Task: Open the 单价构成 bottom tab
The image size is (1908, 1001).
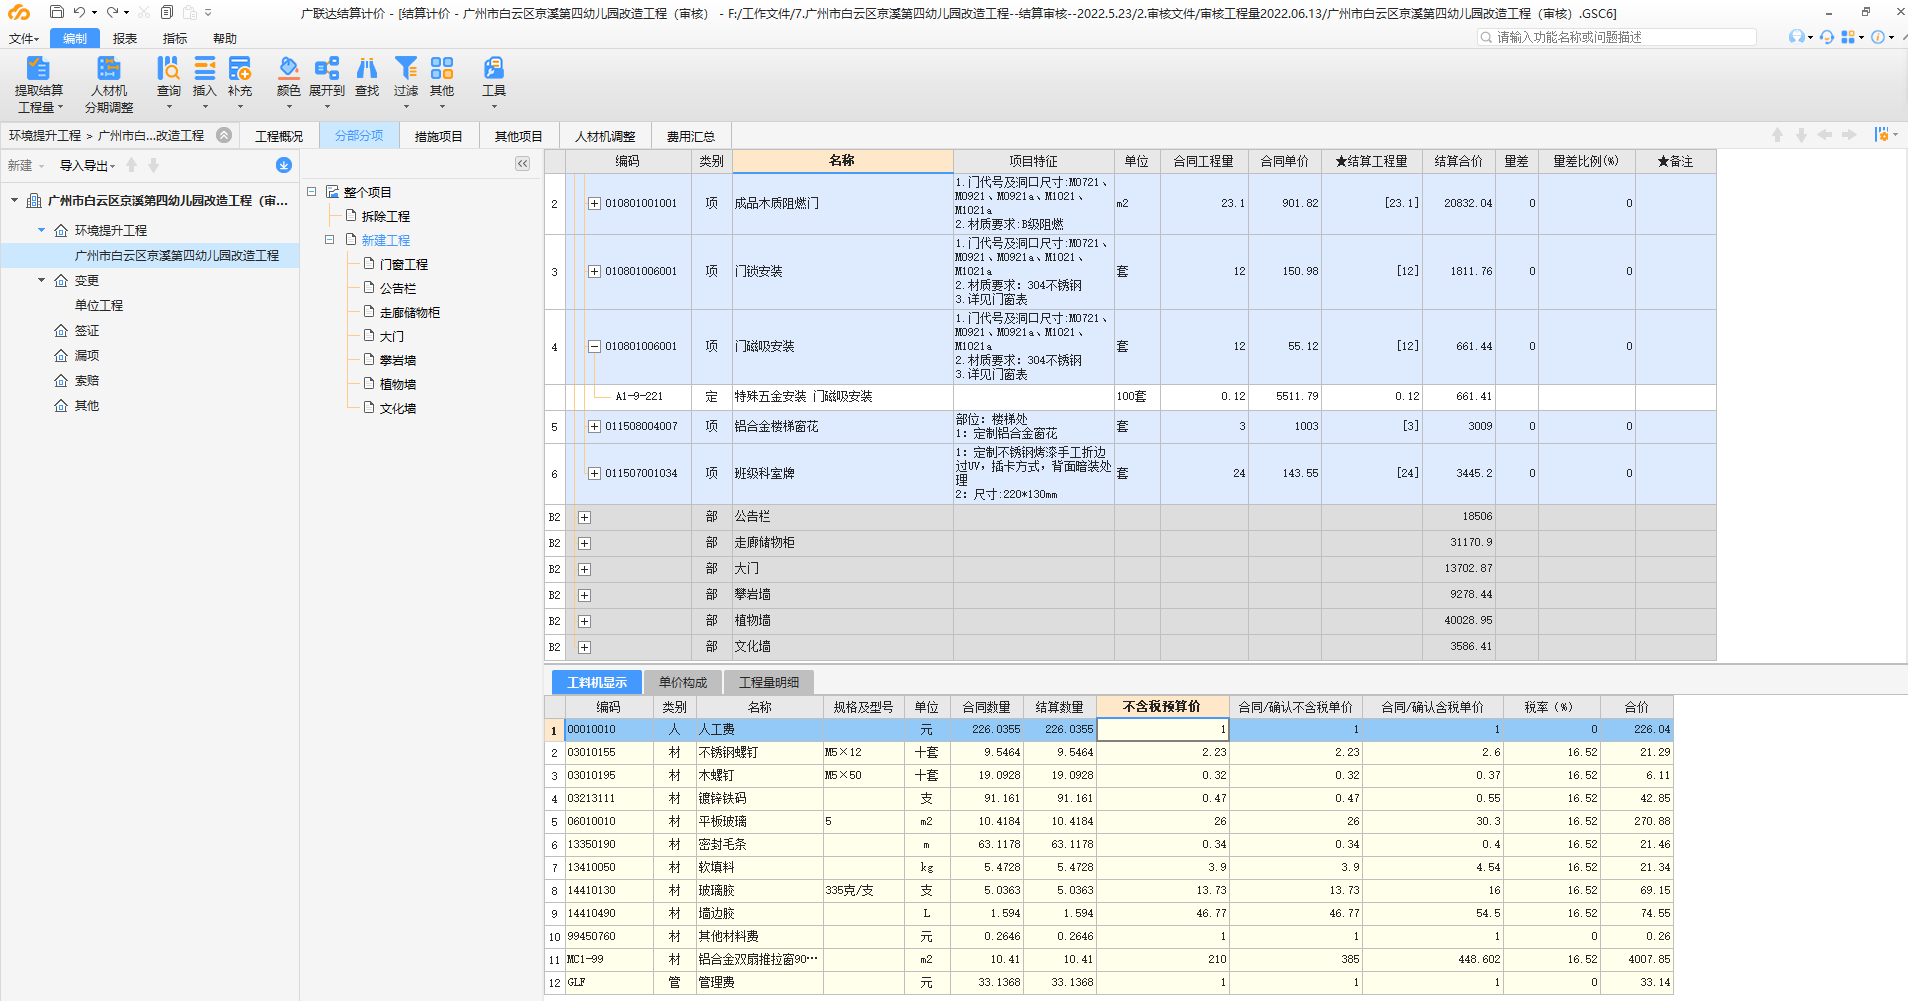Action: click(x=683, y=682)
